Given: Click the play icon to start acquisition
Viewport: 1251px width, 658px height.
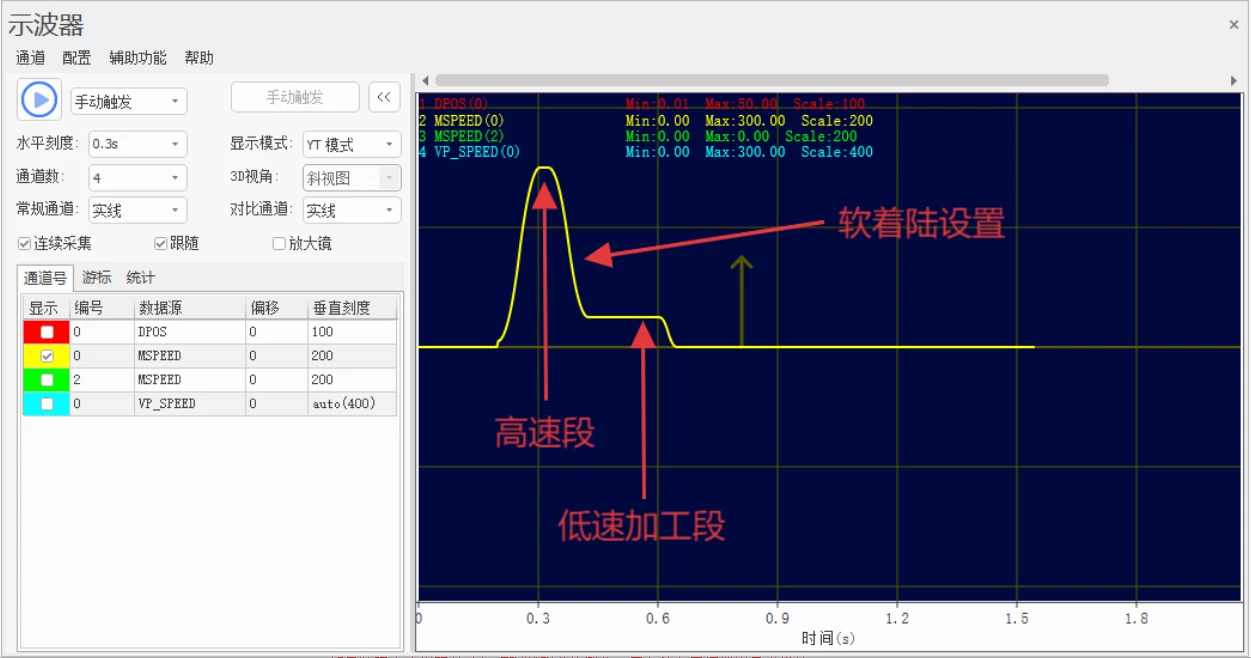Looking at the screenshot, I should tap(39, 97).
